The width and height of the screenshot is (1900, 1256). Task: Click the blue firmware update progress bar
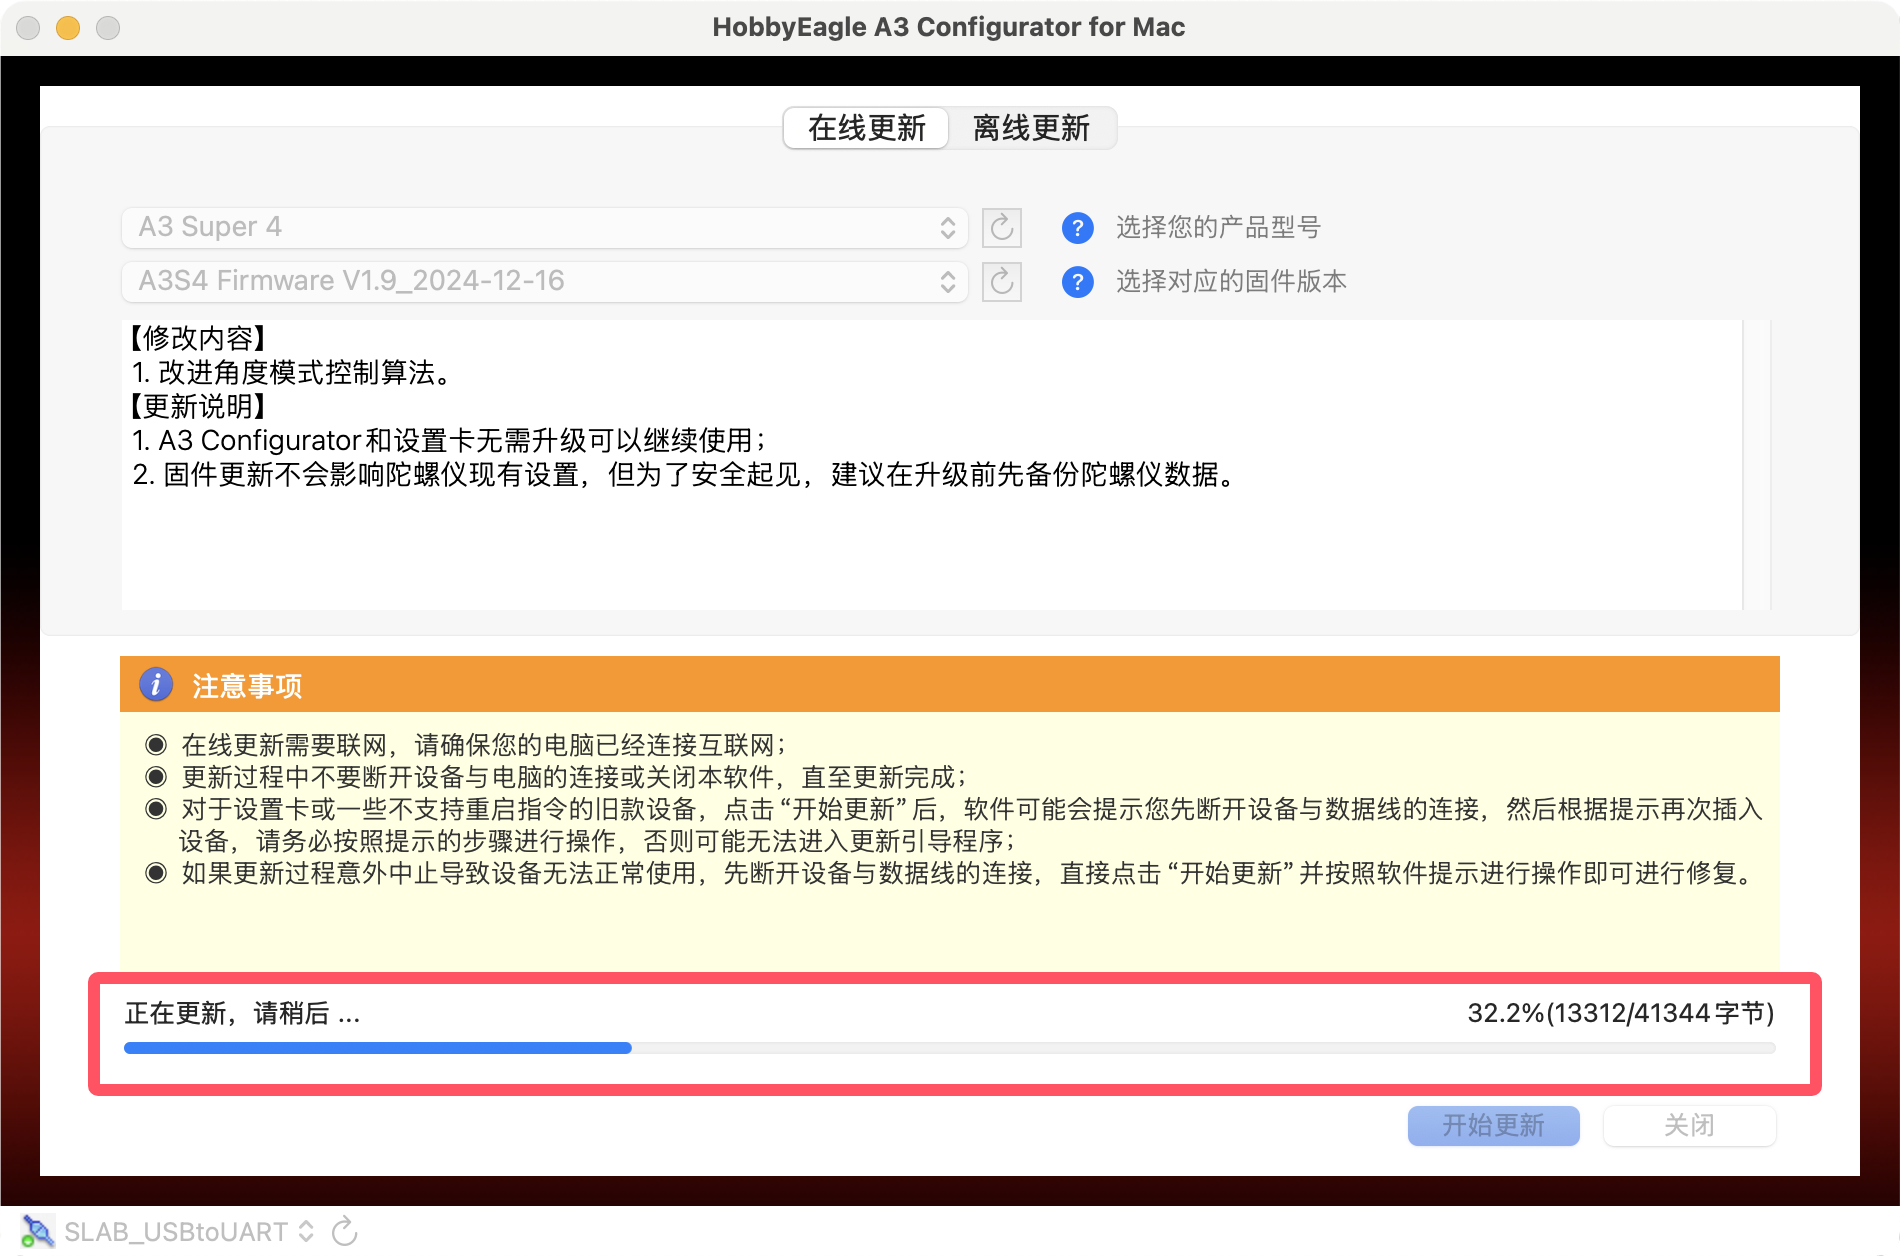pos(378,1048)
